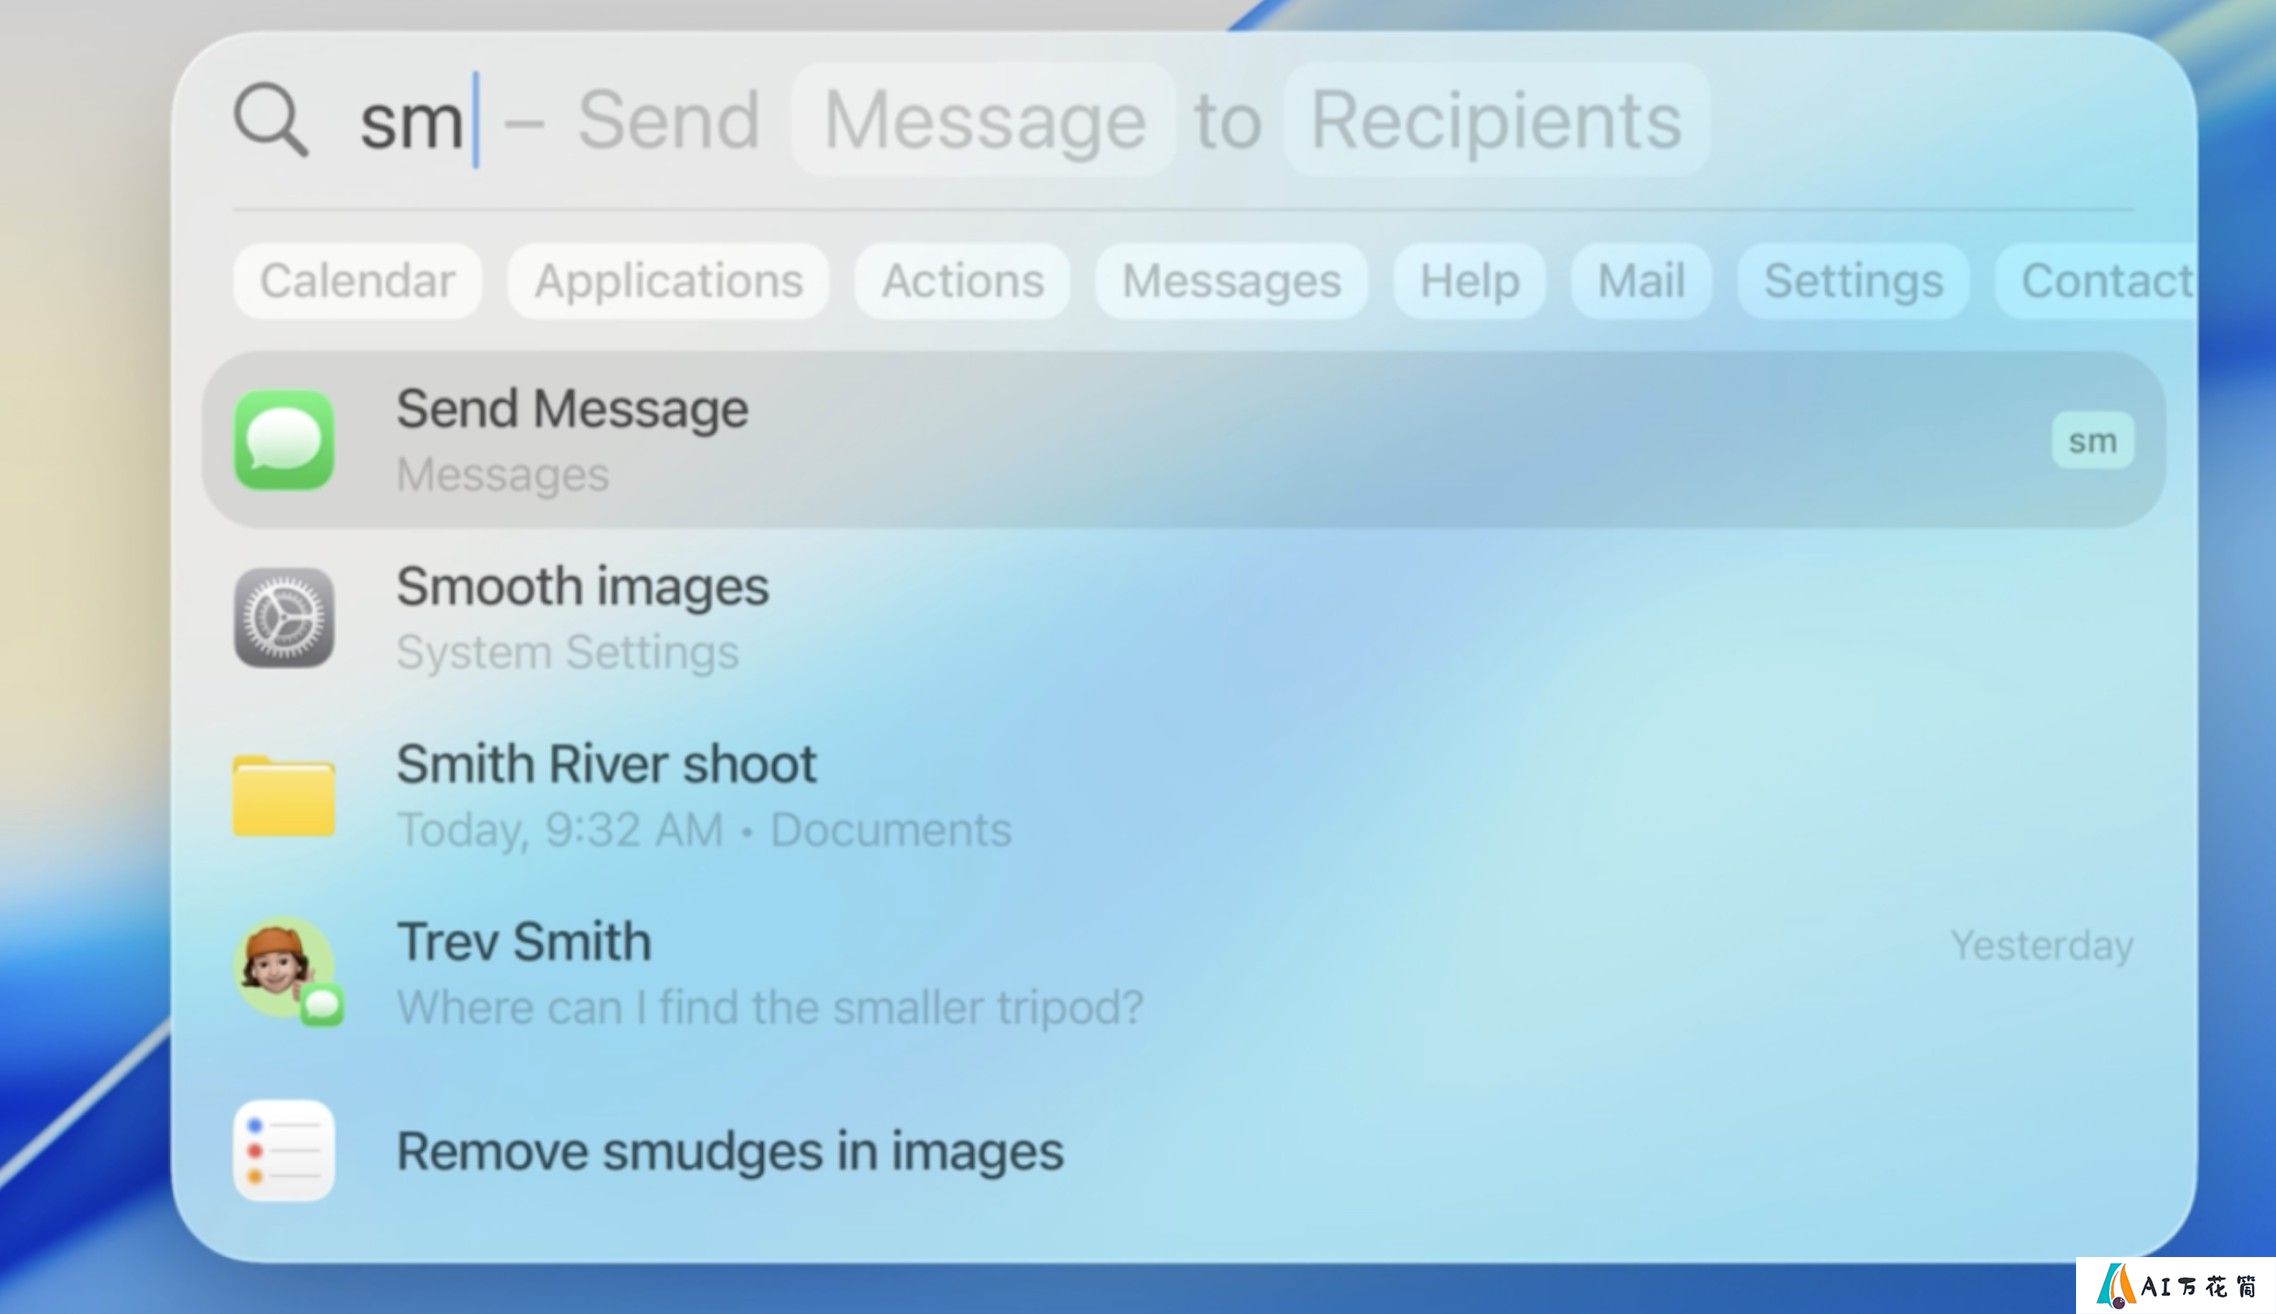Choose the Mail filter chip
Screen dimensions: 2276x1314
pyautogui.click(x=1641, y=281)
